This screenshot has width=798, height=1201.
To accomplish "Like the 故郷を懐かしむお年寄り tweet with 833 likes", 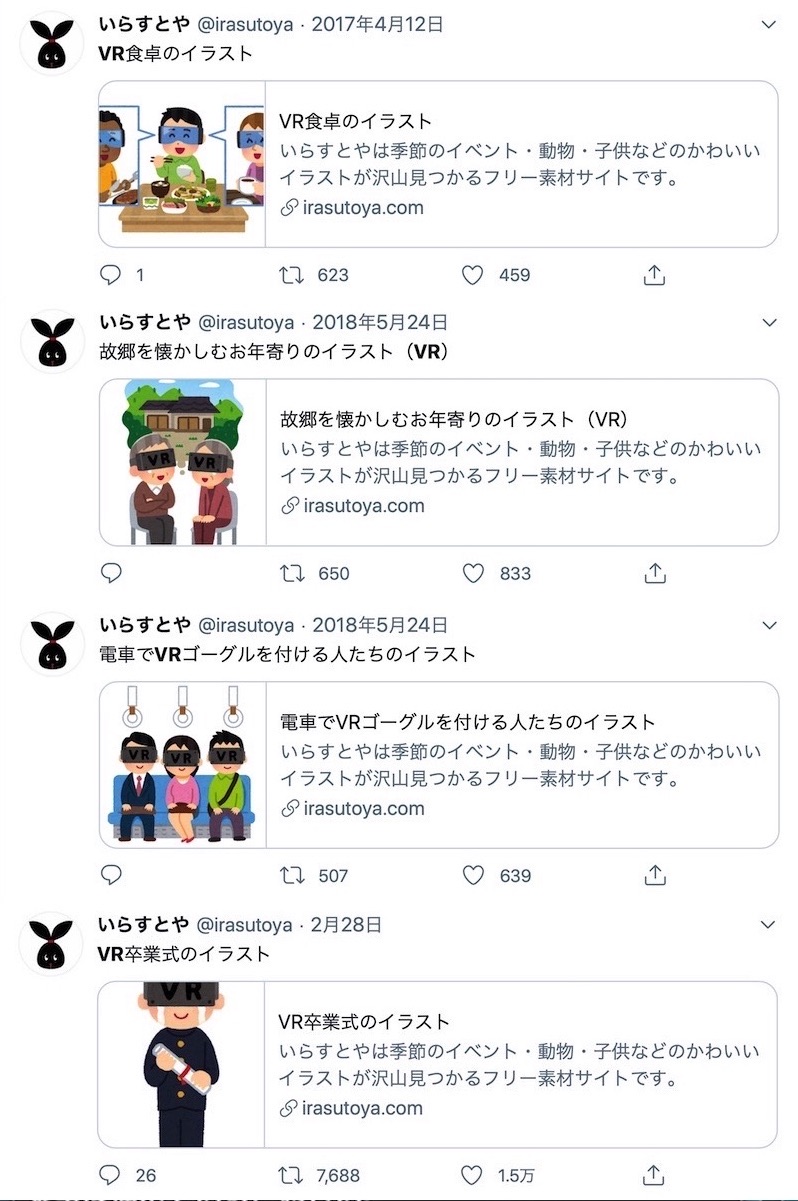I will point(473,573).
